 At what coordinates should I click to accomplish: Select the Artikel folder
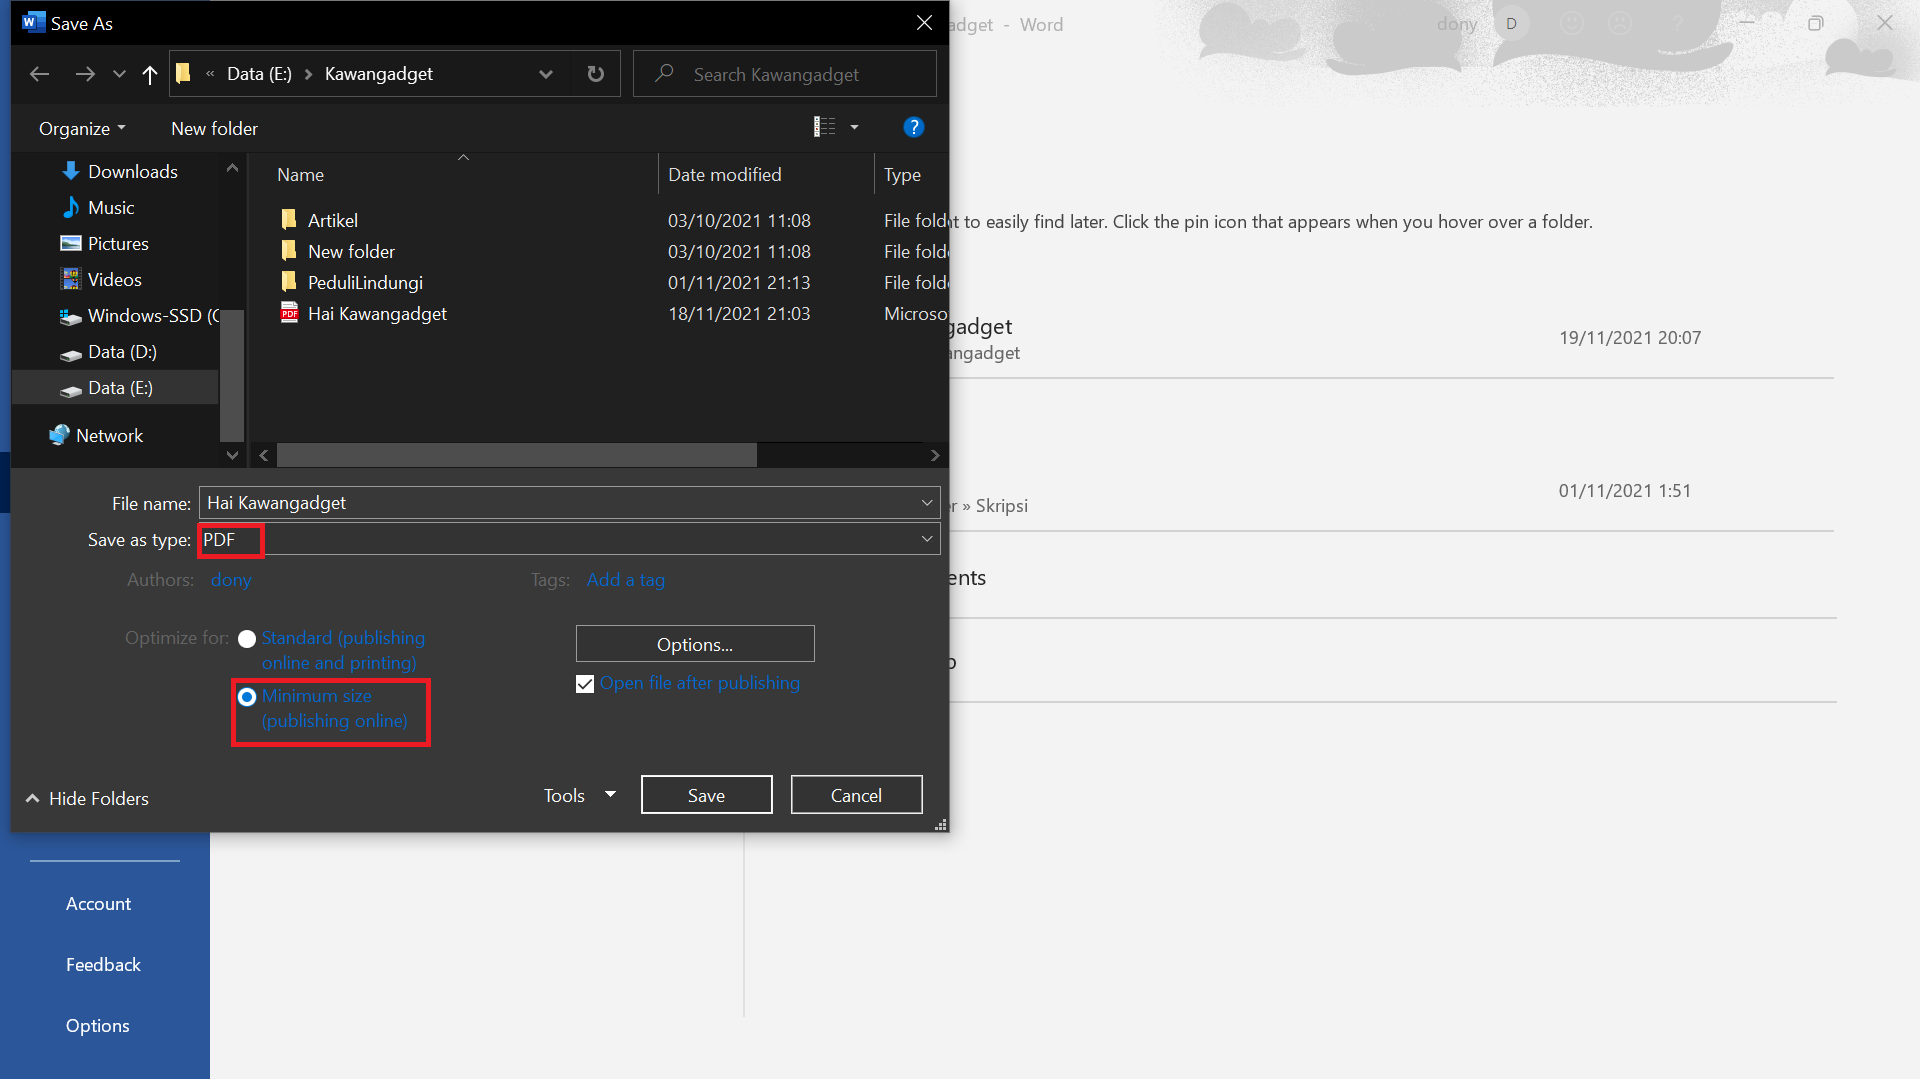(x=332, y=221)
